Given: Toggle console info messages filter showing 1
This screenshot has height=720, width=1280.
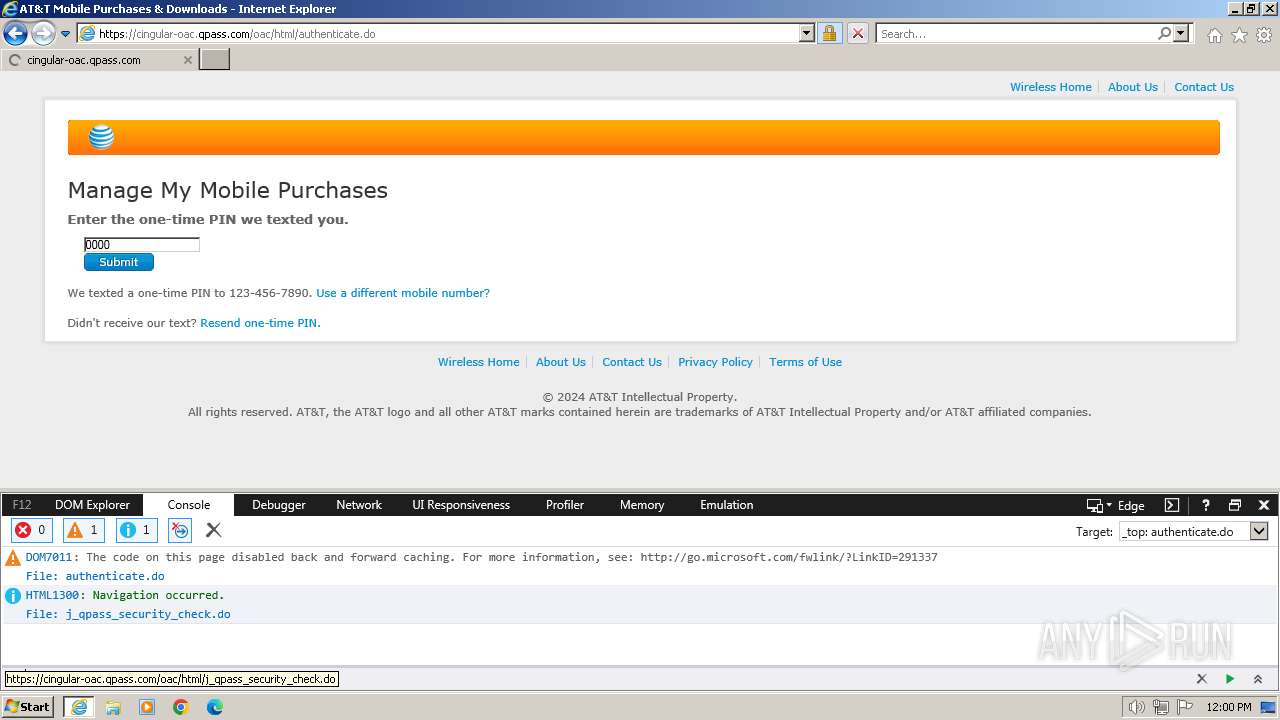Looking at the screenshot, I should tap(136, 530).
